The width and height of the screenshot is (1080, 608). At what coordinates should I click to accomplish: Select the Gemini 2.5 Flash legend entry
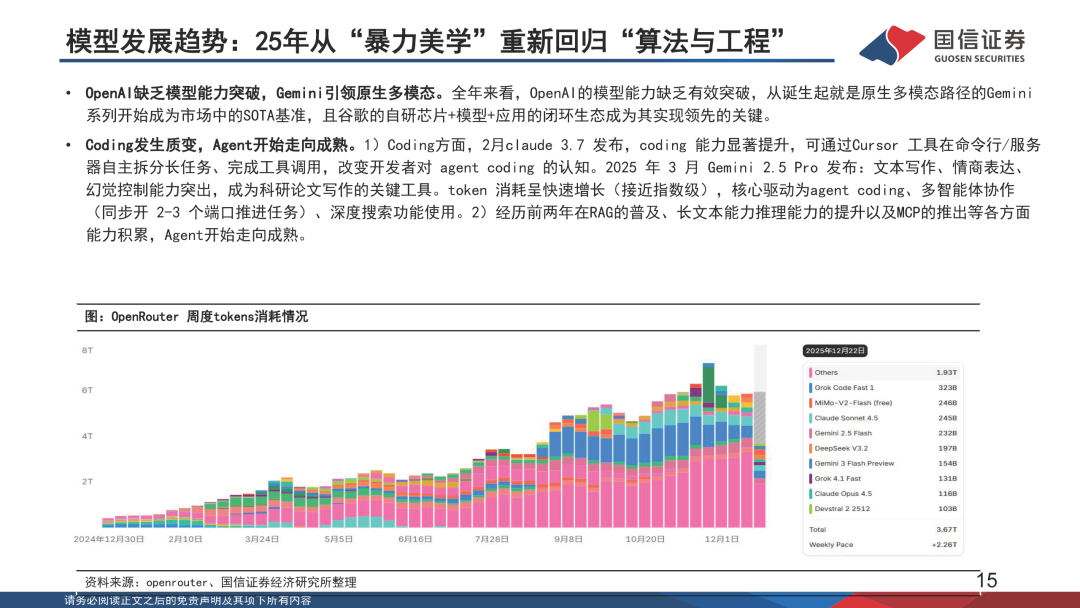(883, 433)
